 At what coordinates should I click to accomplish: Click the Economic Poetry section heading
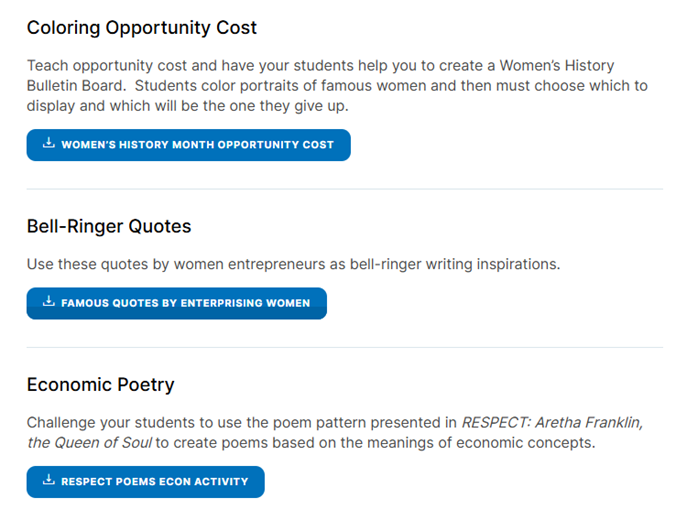(x=100, y=384)
